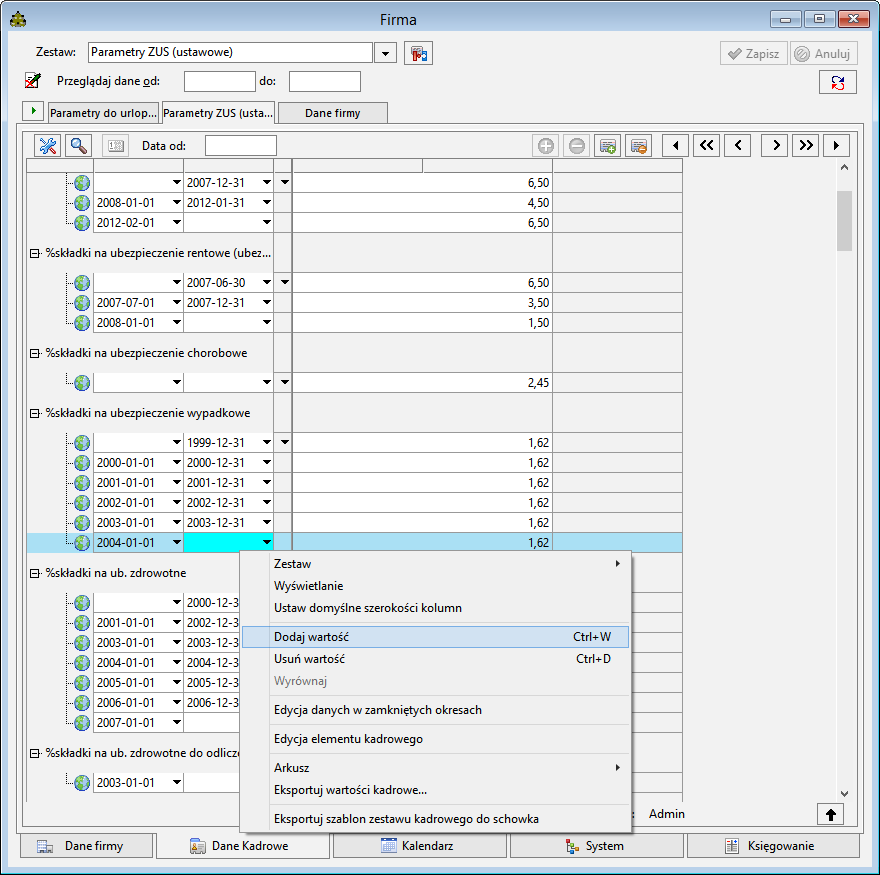The image size is (880, 875).
Task: Collapse %składki na ub. zdrowotne do odlicz node
Action: (35, 753)
